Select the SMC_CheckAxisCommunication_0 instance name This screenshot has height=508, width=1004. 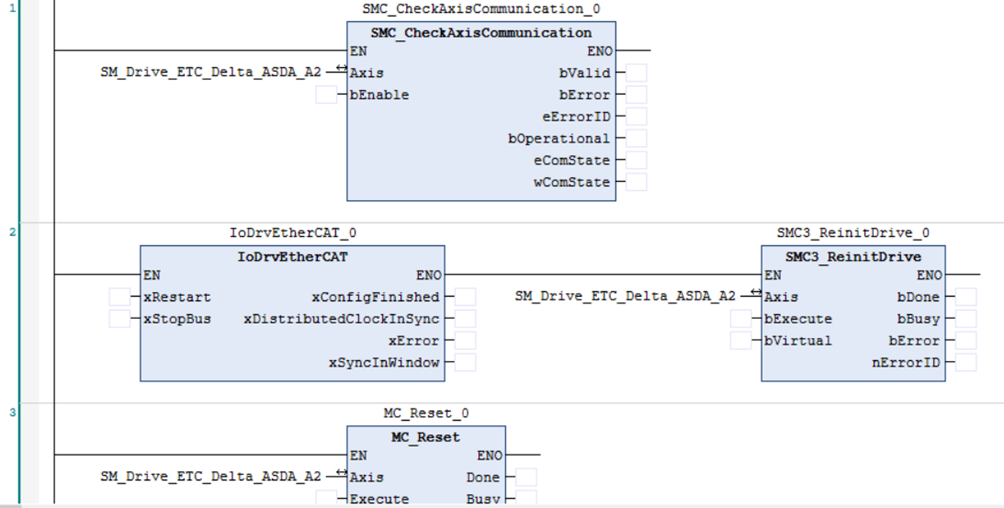[481, 9]
